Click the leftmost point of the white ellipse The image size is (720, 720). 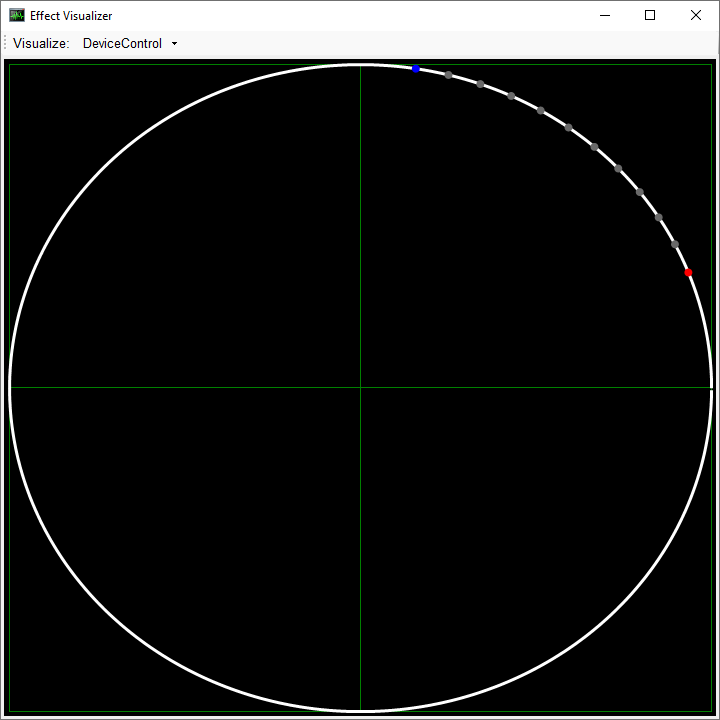tap(10, 387)
